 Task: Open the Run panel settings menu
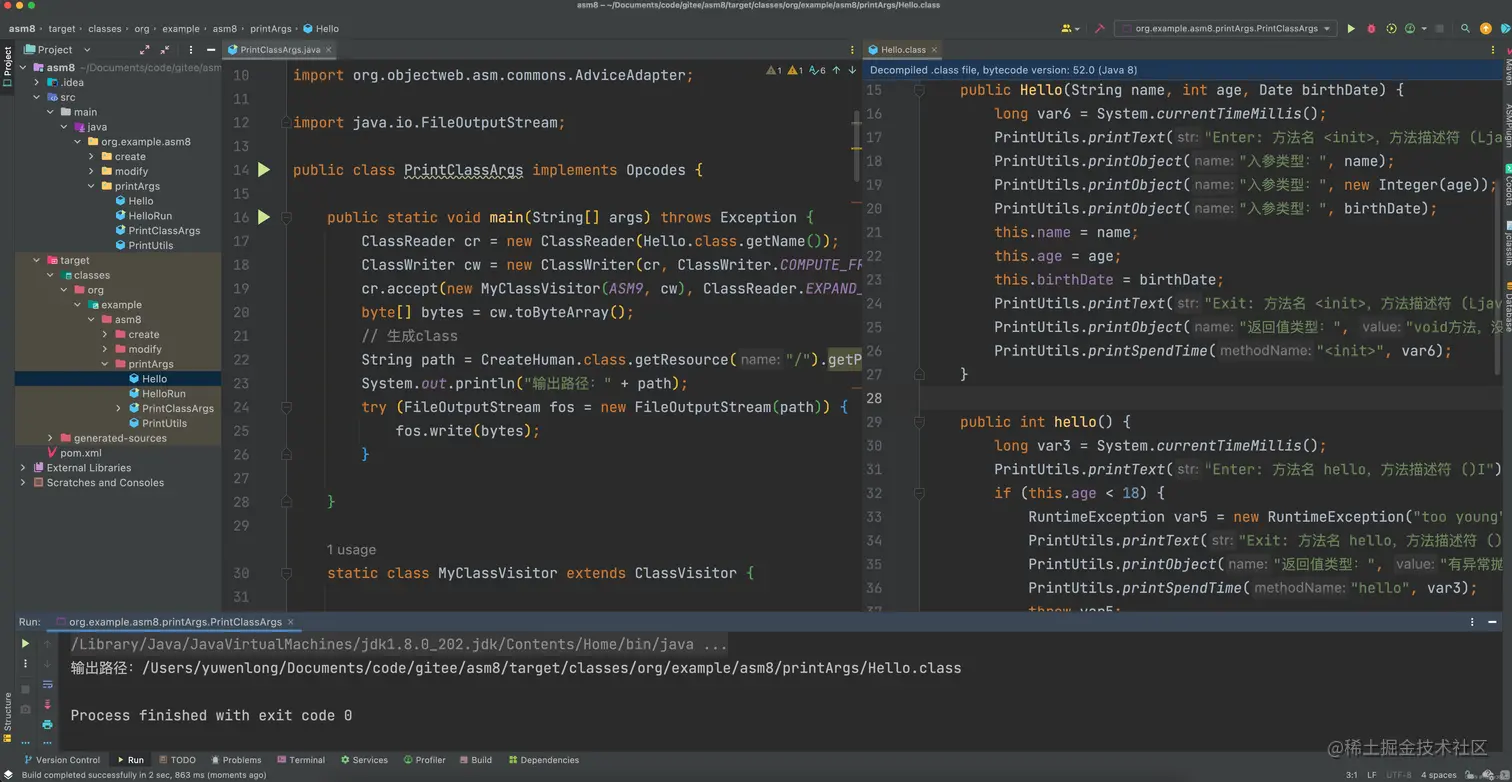pos(1472,622)
